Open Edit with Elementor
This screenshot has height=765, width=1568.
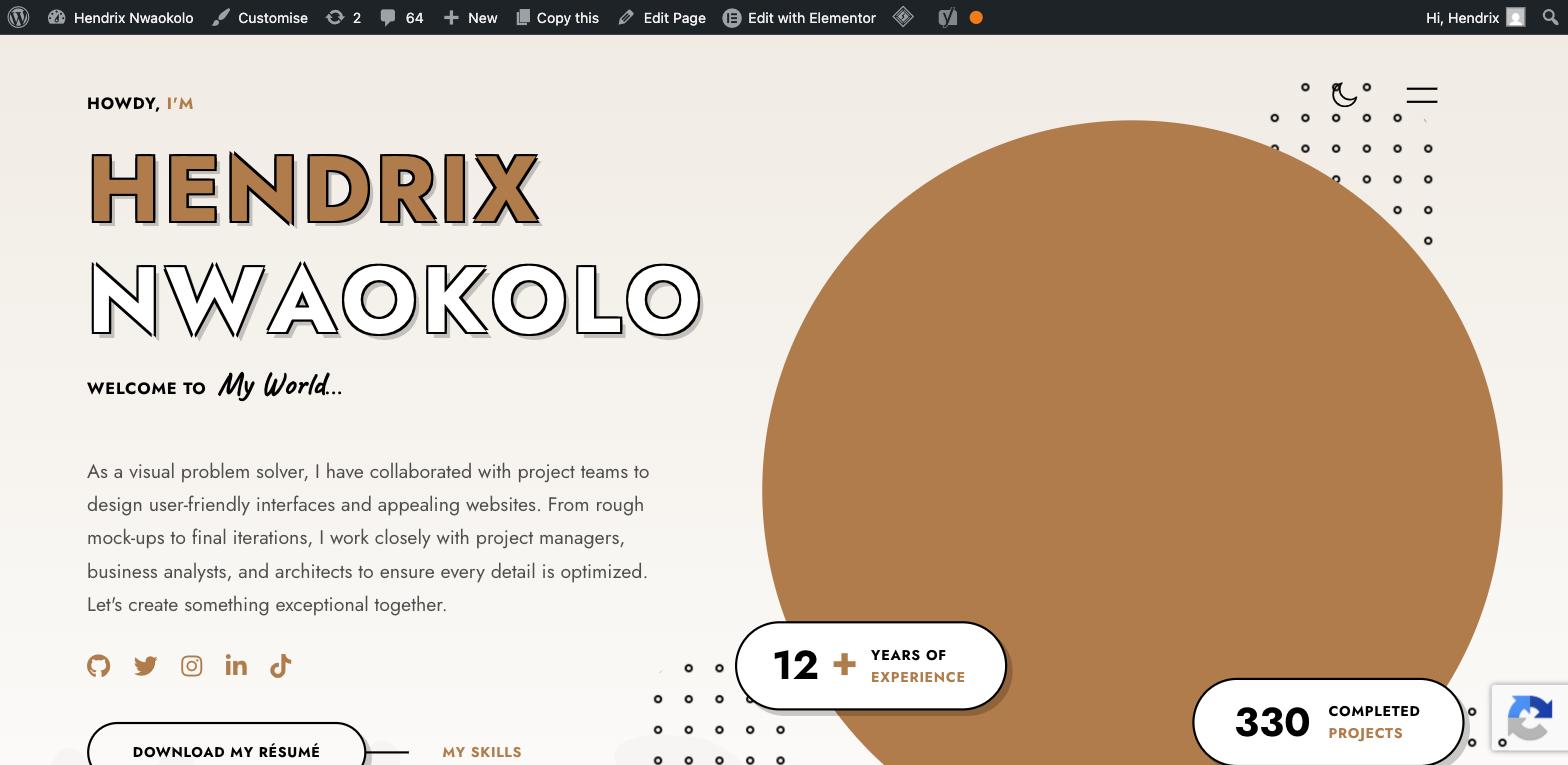[x=799, y=17]
